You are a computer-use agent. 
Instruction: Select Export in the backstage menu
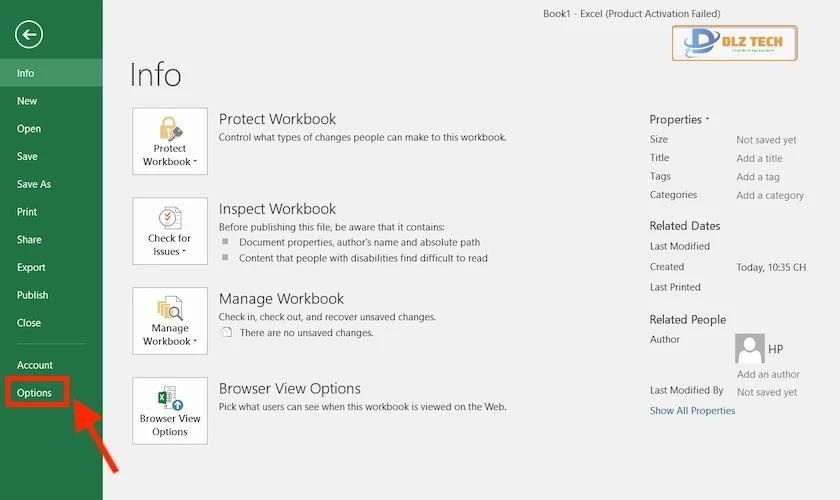pos(31,267)
